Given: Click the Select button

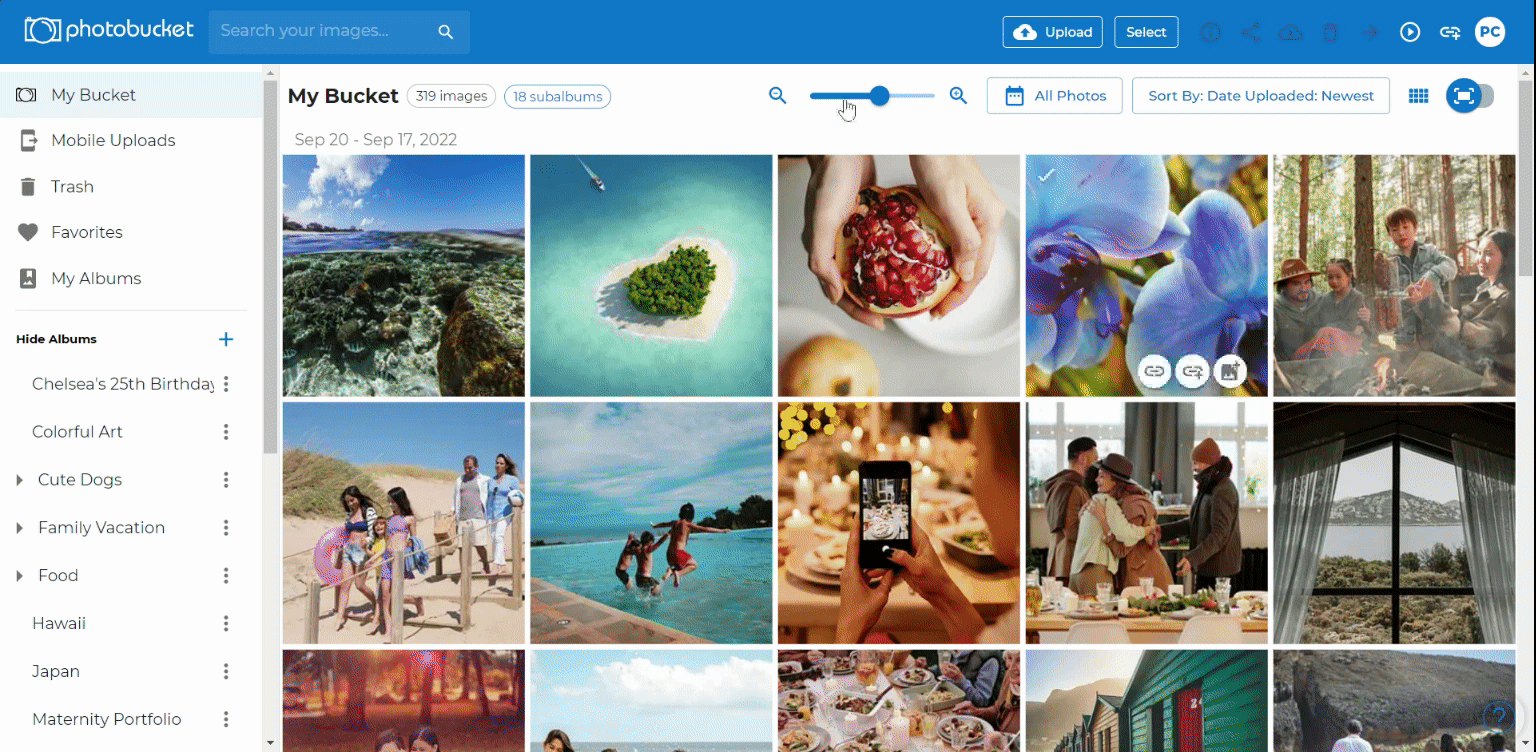Looking at the screenshot, I should click(1146, 32).
